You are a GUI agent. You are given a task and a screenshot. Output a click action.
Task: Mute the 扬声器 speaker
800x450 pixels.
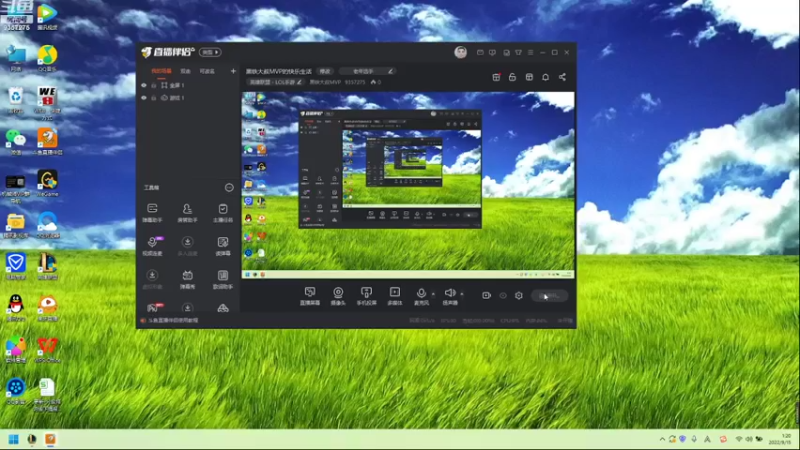pyautogui.click(x=450, y=295)
